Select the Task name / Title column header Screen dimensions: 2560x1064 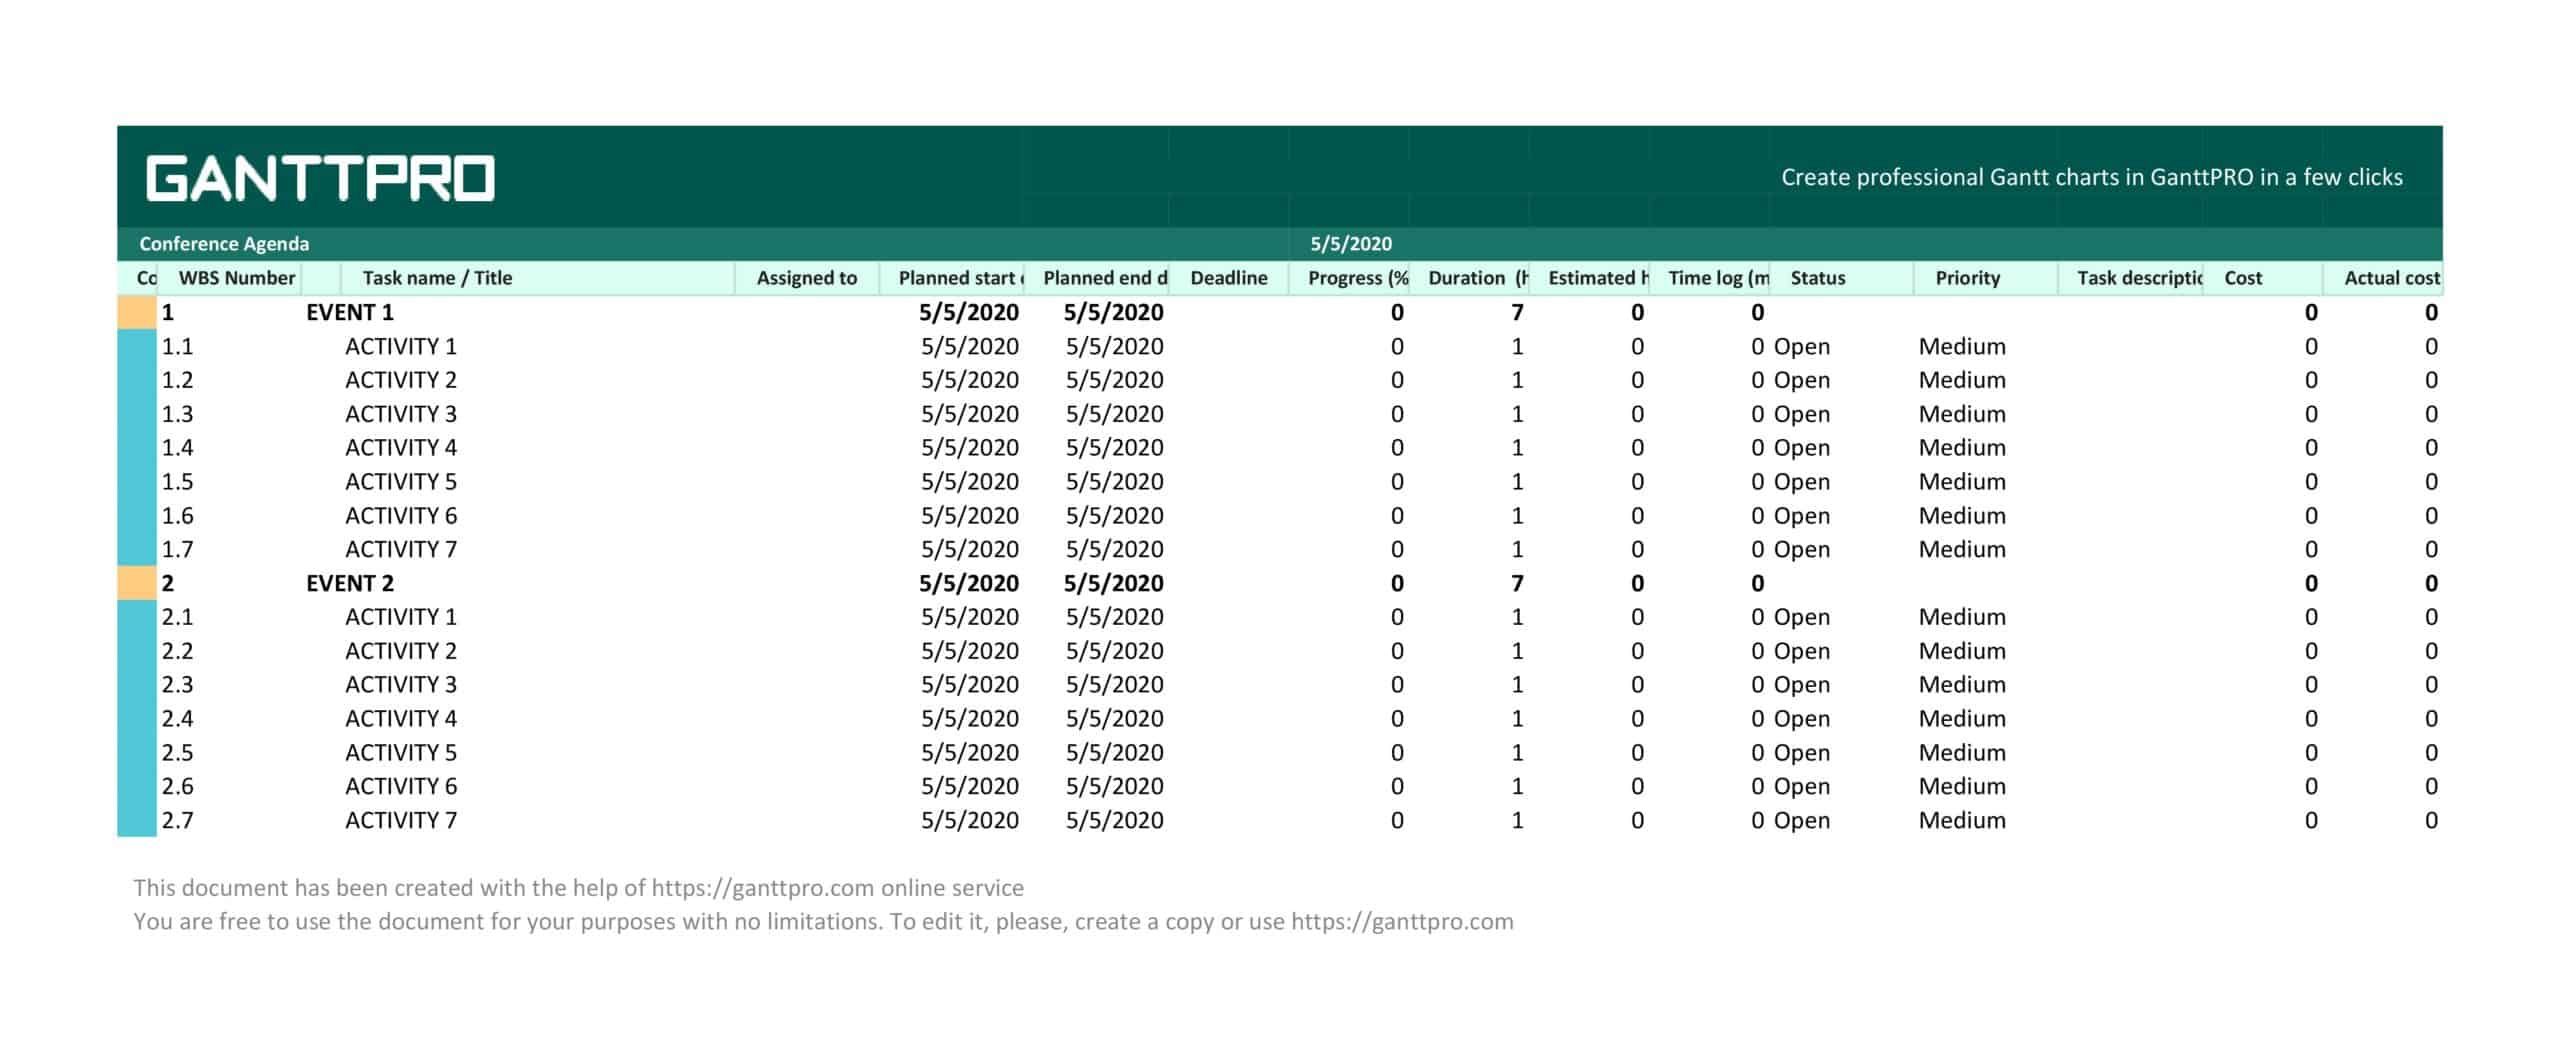pos(437,279)
